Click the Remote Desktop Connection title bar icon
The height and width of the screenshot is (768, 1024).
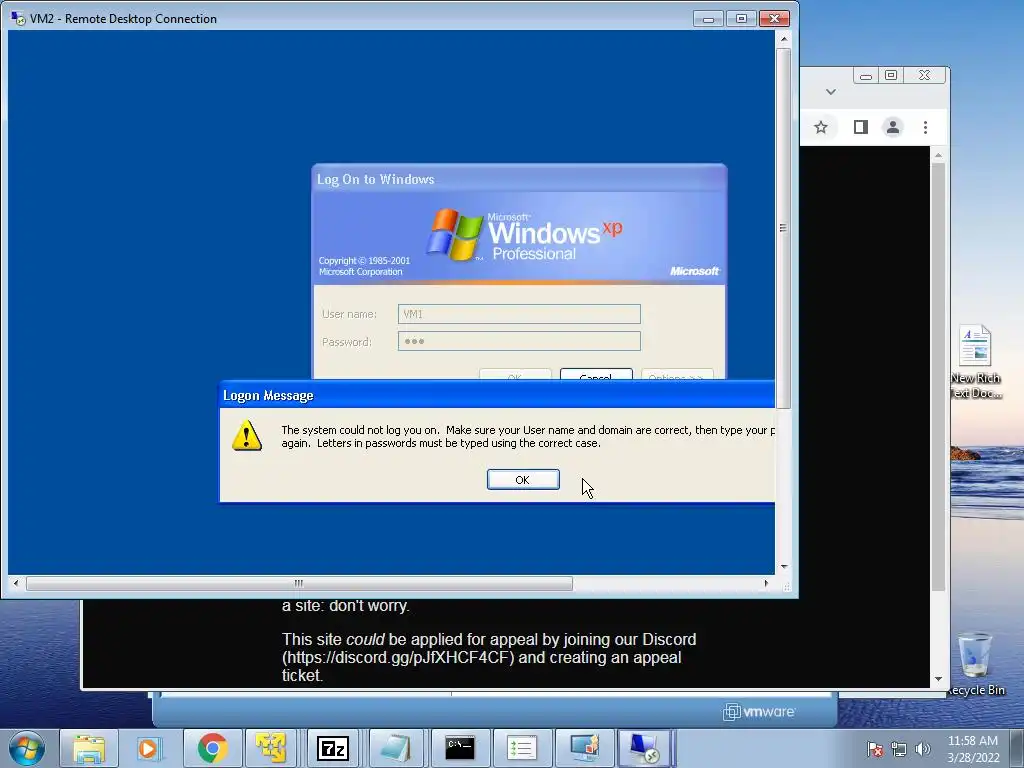[18, 18]
